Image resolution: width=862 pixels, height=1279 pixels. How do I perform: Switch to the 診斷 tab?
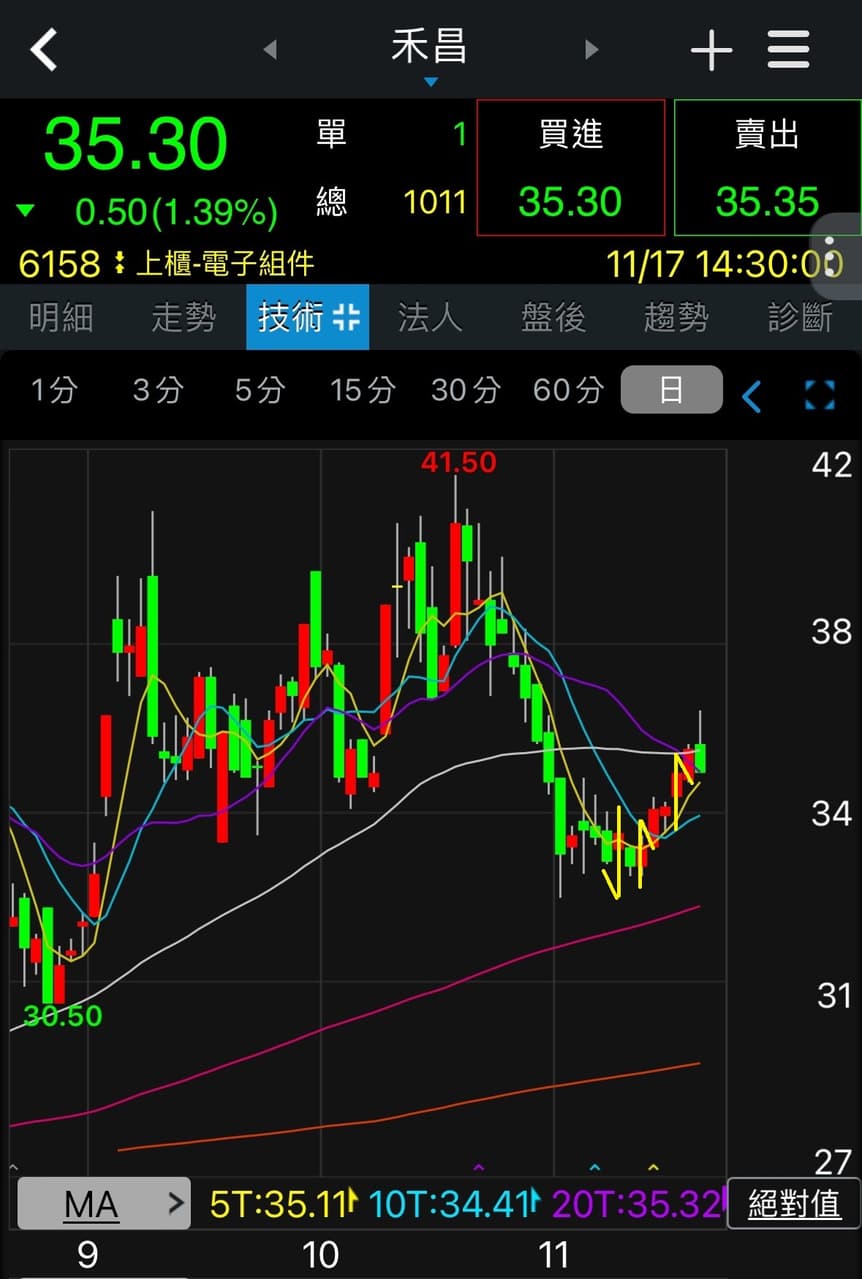point(800,317)
